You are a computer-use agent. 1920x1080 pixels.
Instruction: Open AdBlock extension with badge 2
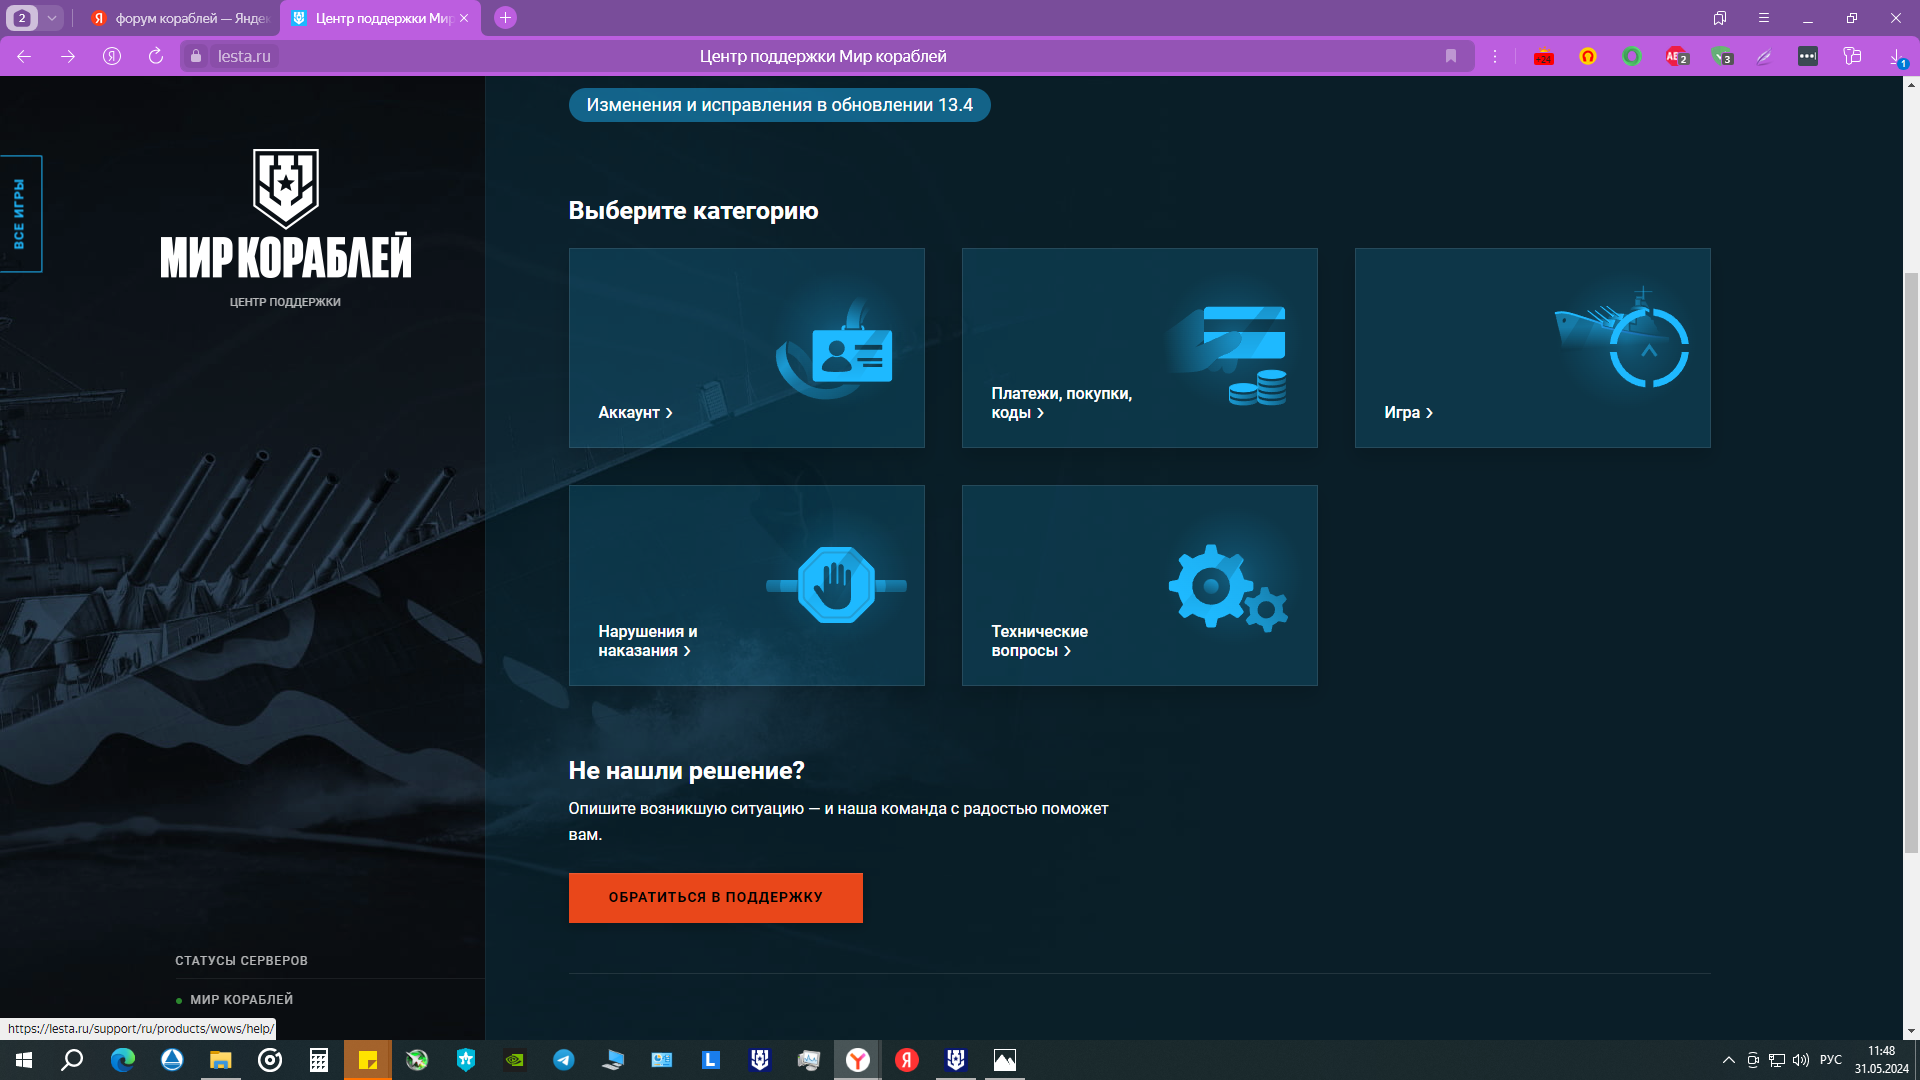[x=1676, y=57]
